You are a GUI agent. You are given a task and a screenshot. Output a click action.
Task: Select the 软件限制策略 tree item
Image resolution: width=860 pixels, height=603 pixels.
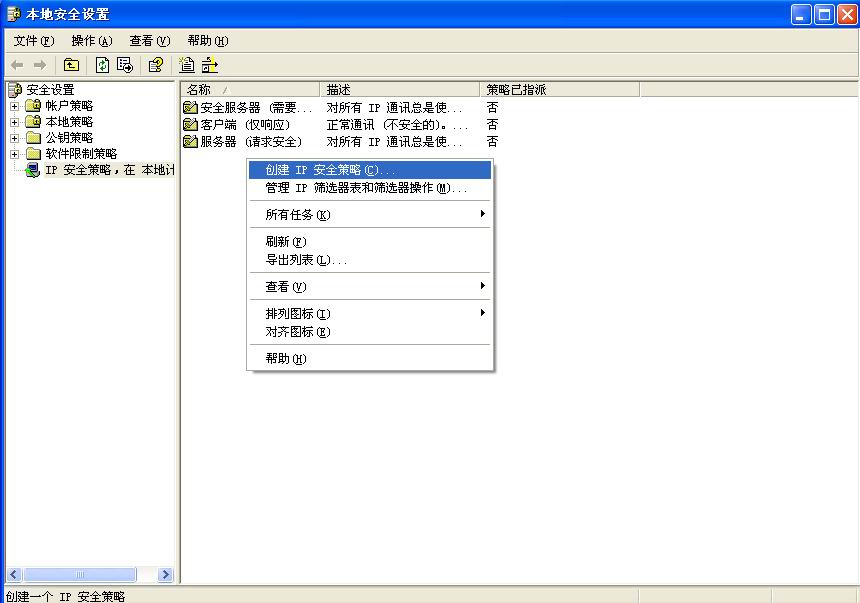point(81,153)
